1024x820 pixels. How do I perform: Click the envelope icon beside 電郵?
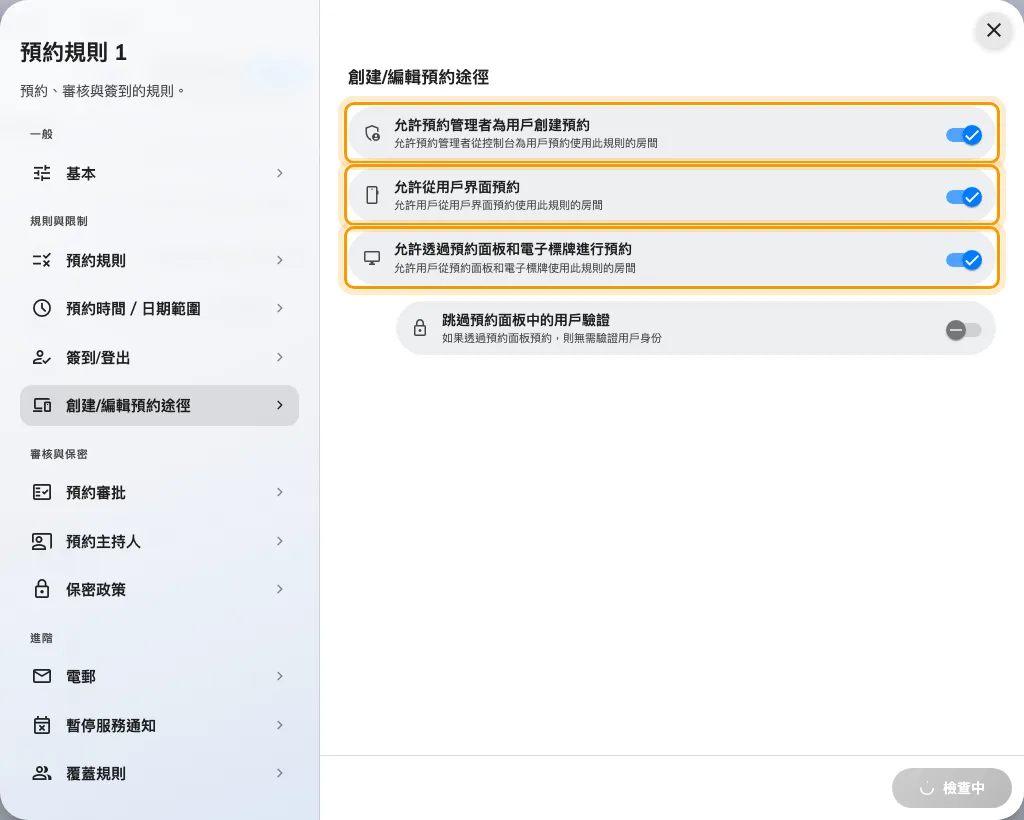pos(42,676)
